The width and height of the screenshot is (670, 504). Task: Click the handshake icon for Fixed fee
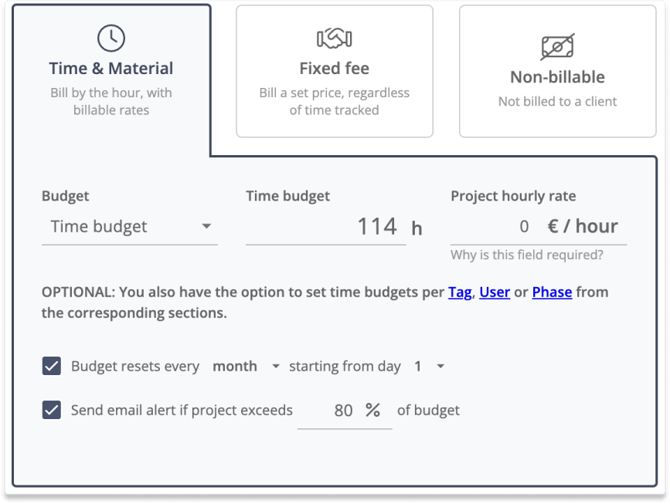click(334, 38)
